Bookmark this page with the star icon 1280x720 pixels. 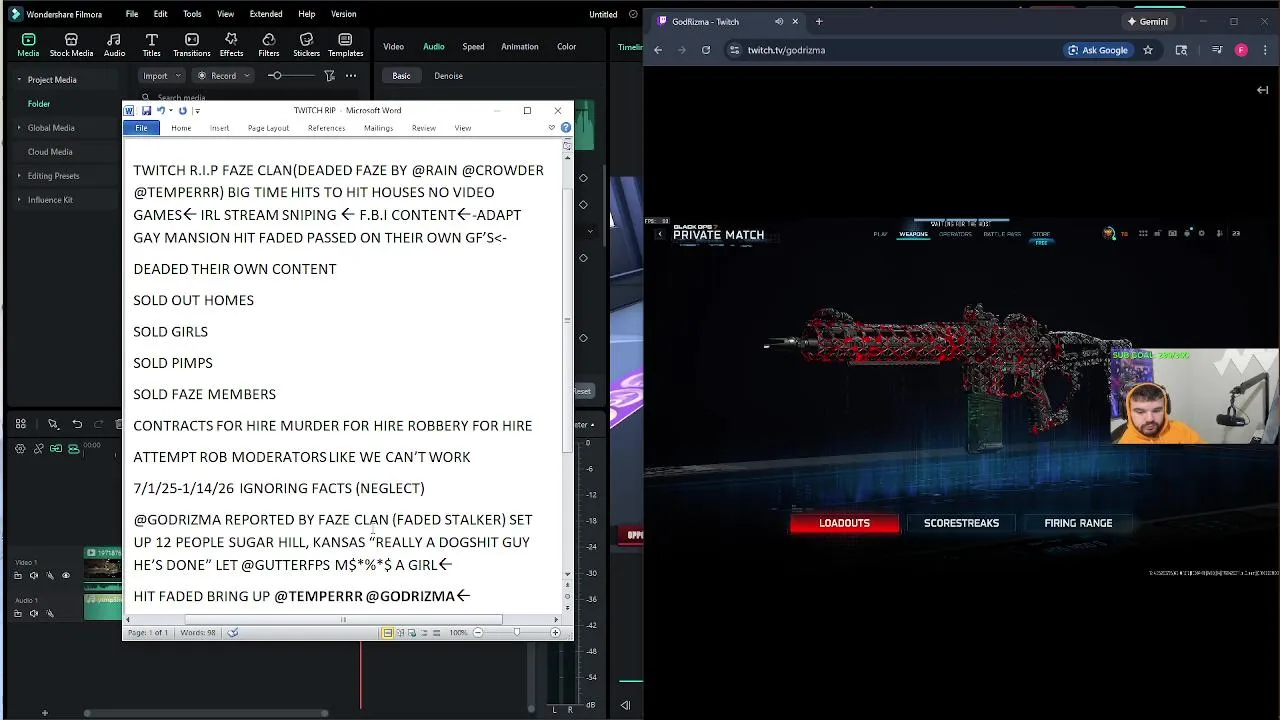tap(1148, 50)
